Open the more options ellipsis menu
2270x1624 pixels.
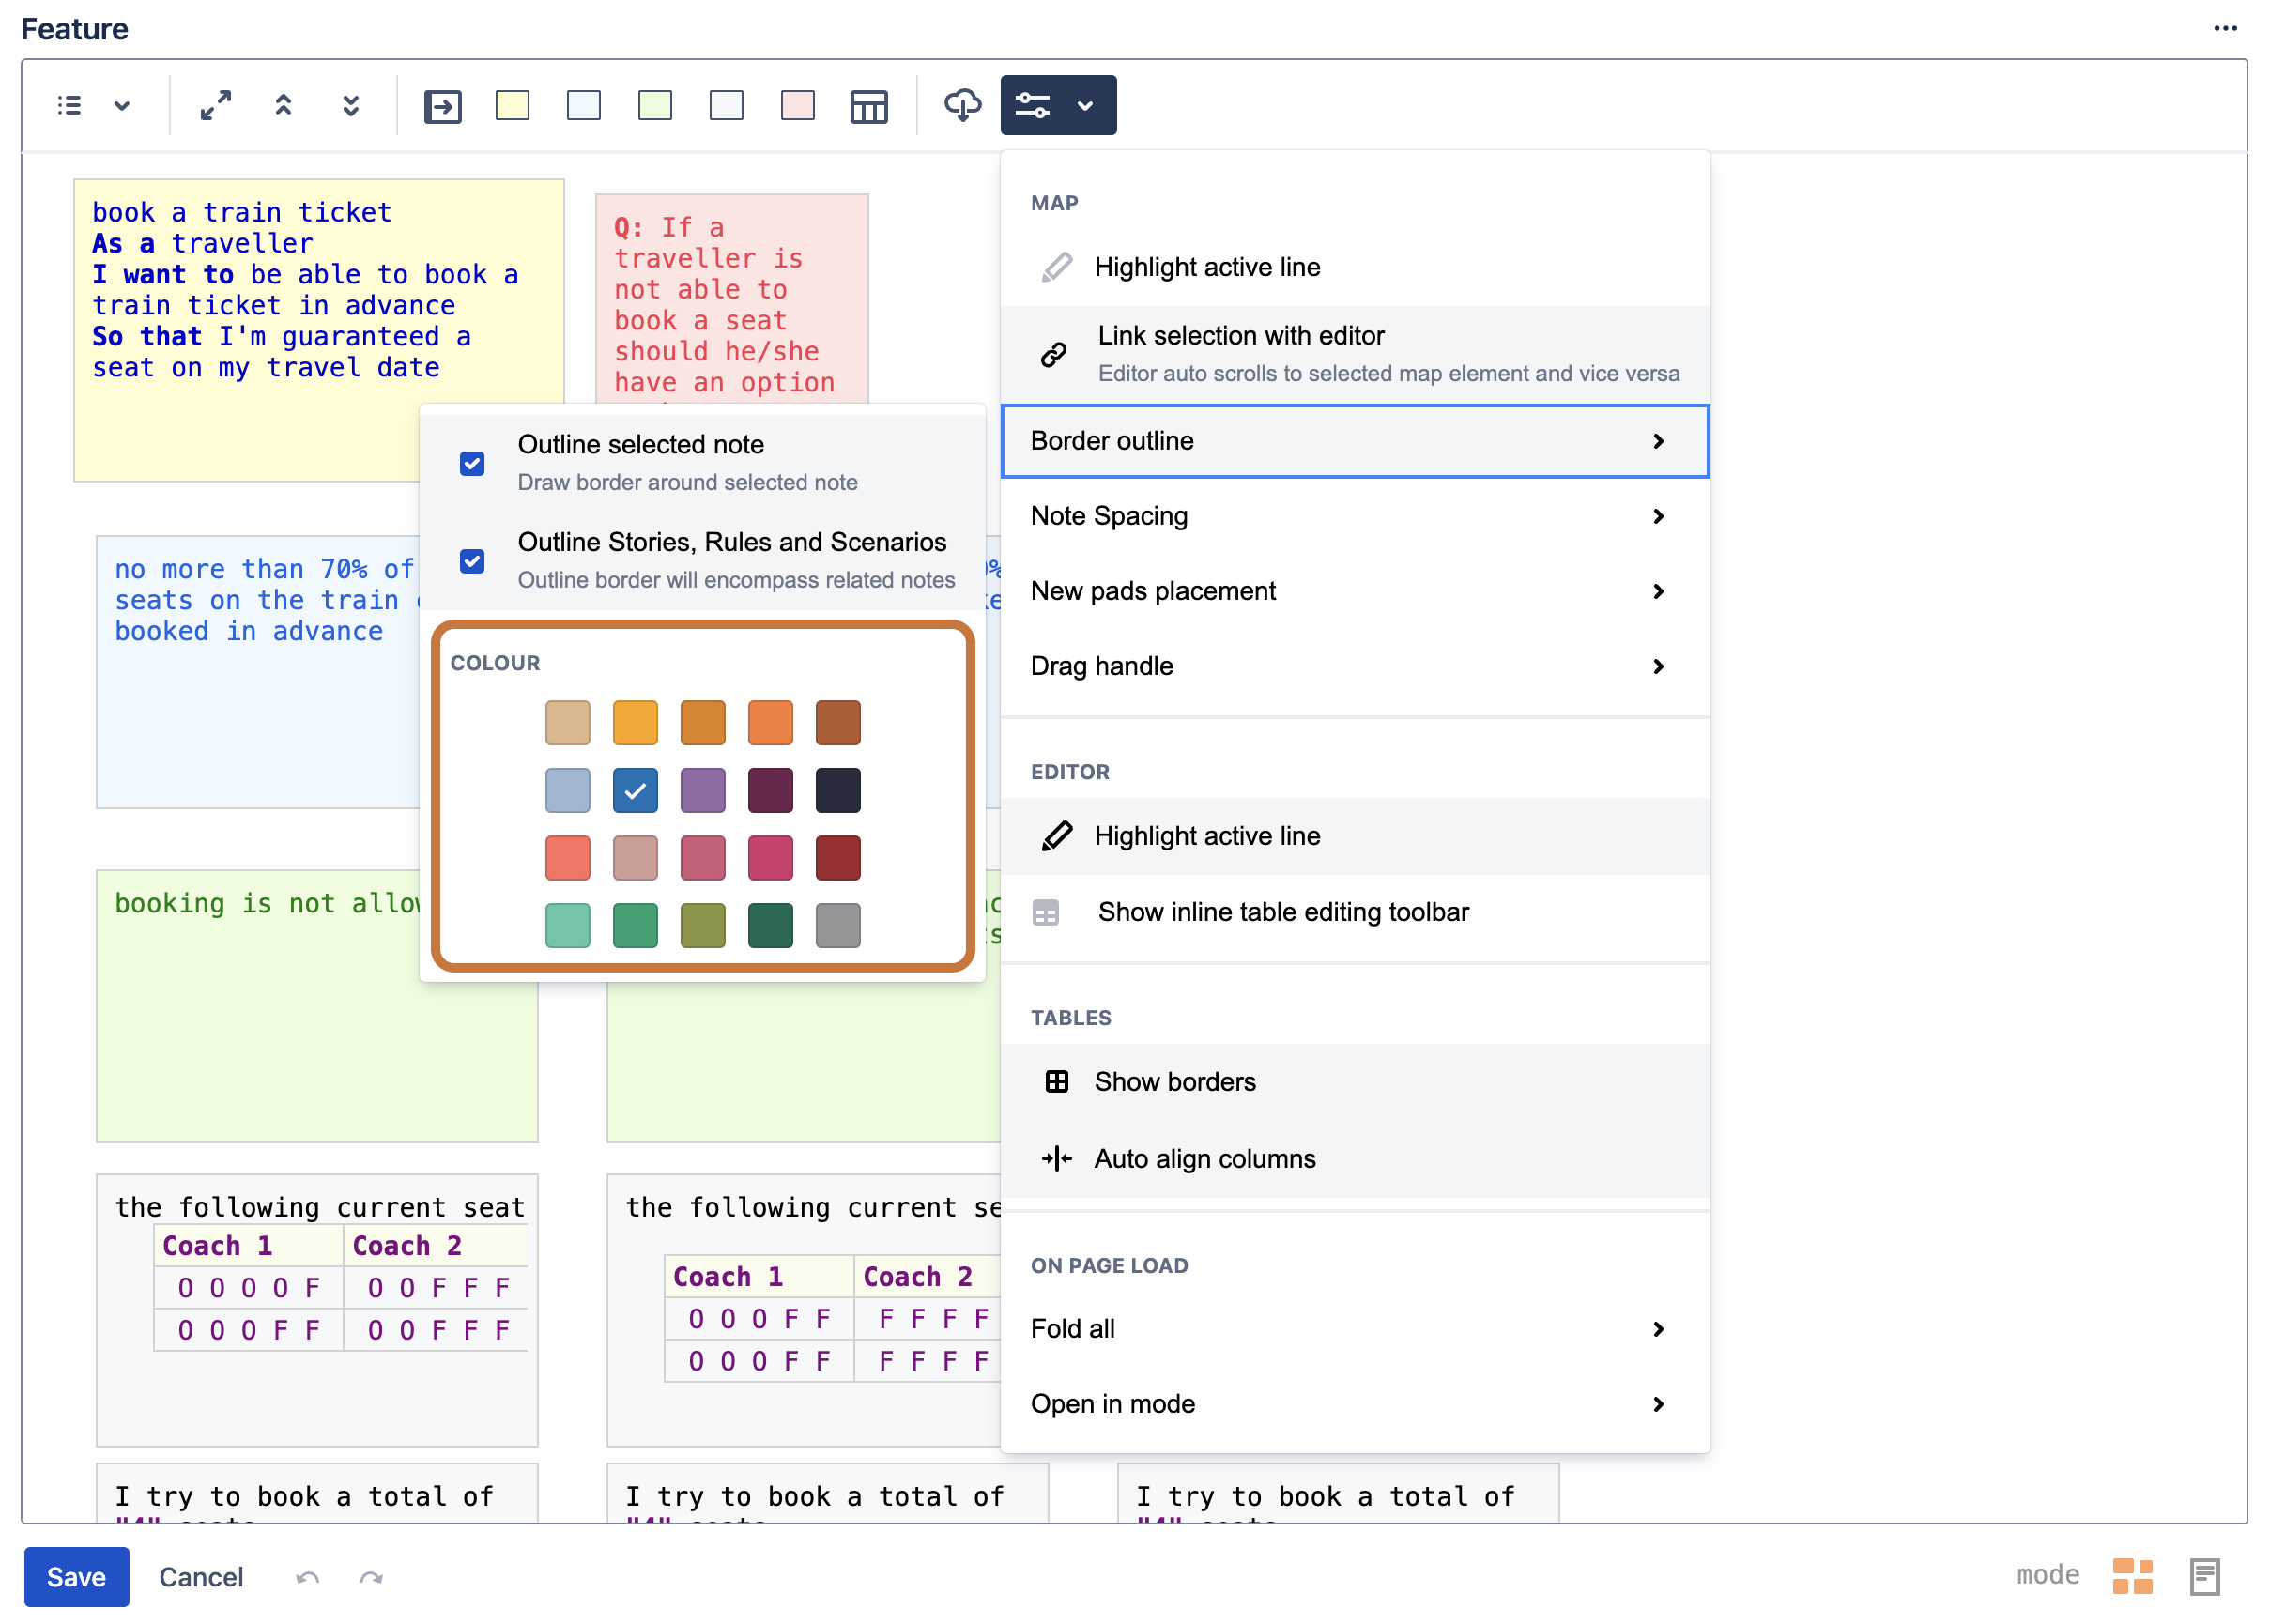coord(2225,28)
